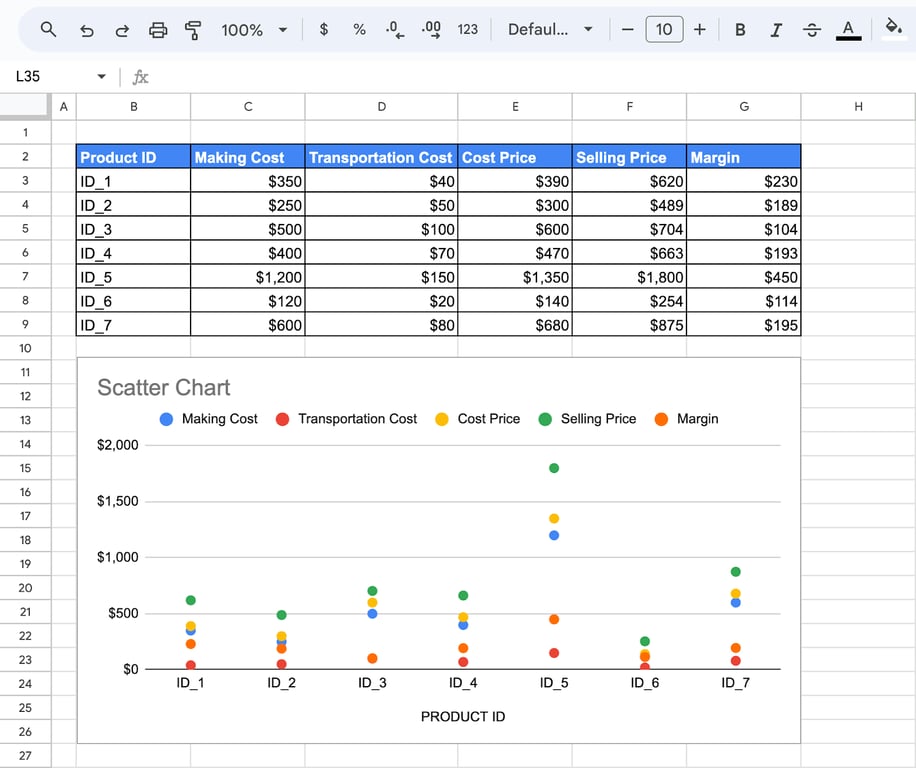Undo the last action
The width and height of the screenshot is (916, 768).
pyautogui.click(x=86, y=30)
